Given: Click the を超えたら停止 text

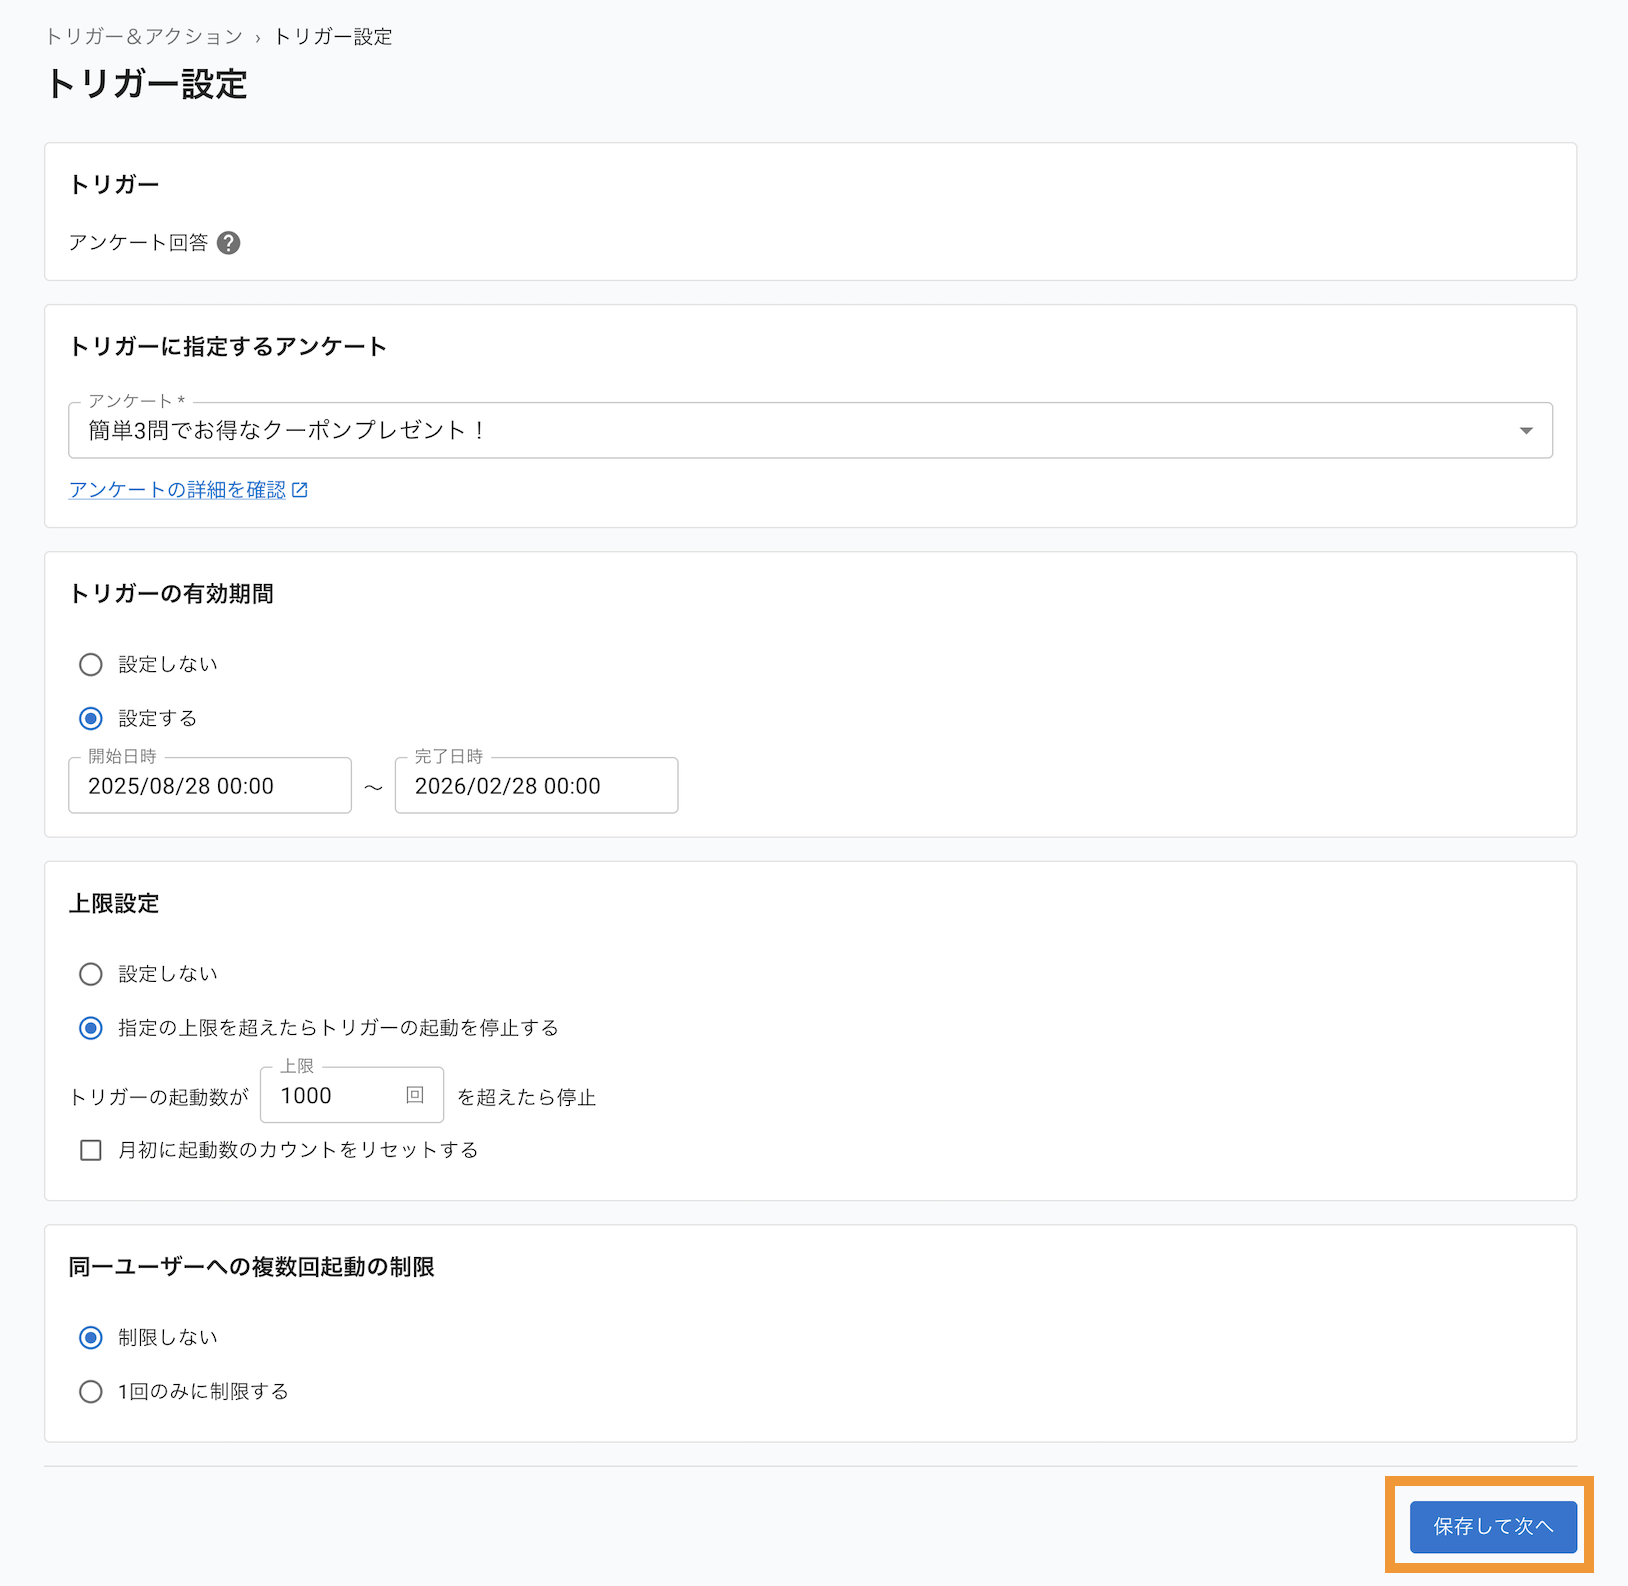Looking at the screenshot, I should [527, 1098].
